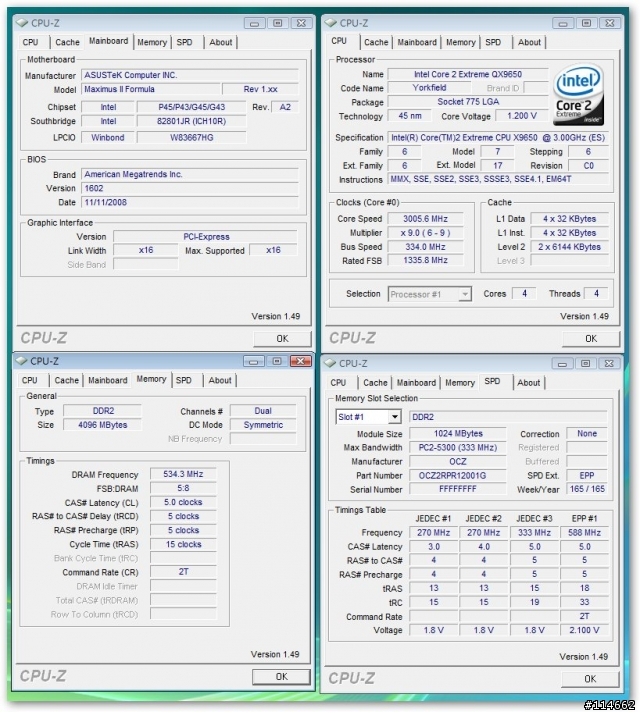Click OK in Memory CPU-Z window
The width and height of the screenshot is (640, 713).
[x=282, y=677]
